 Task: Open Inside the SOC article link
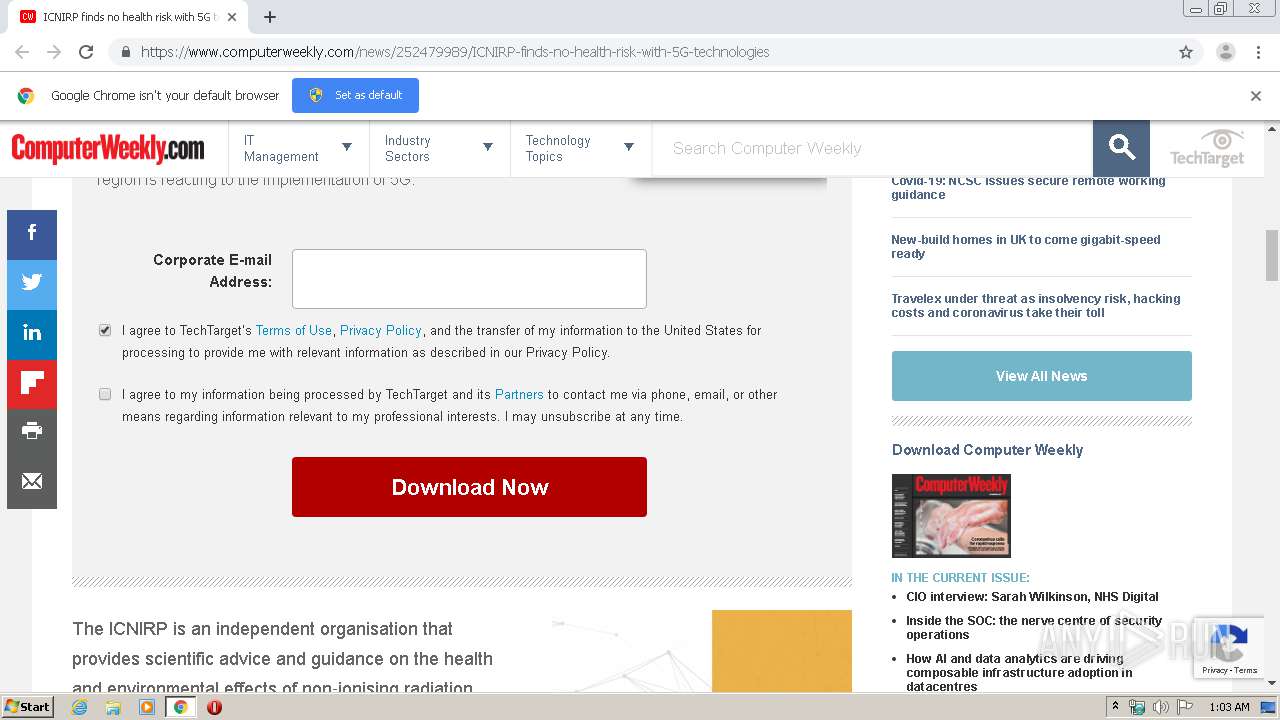pos(1034,627)
